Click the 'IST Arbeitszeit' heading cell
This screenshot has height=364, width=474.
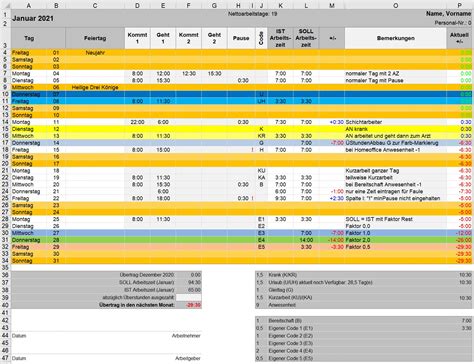tap(280, 38)
